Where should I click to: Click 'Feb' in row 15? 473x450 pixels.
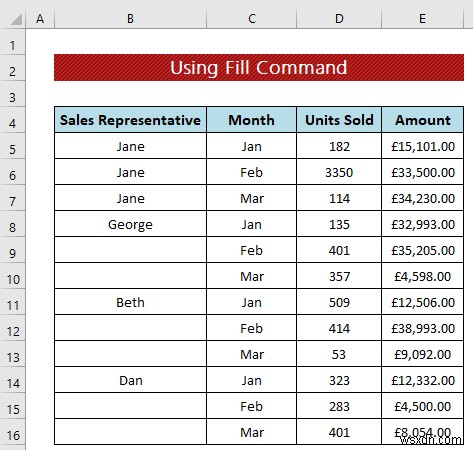coord(252,406)
